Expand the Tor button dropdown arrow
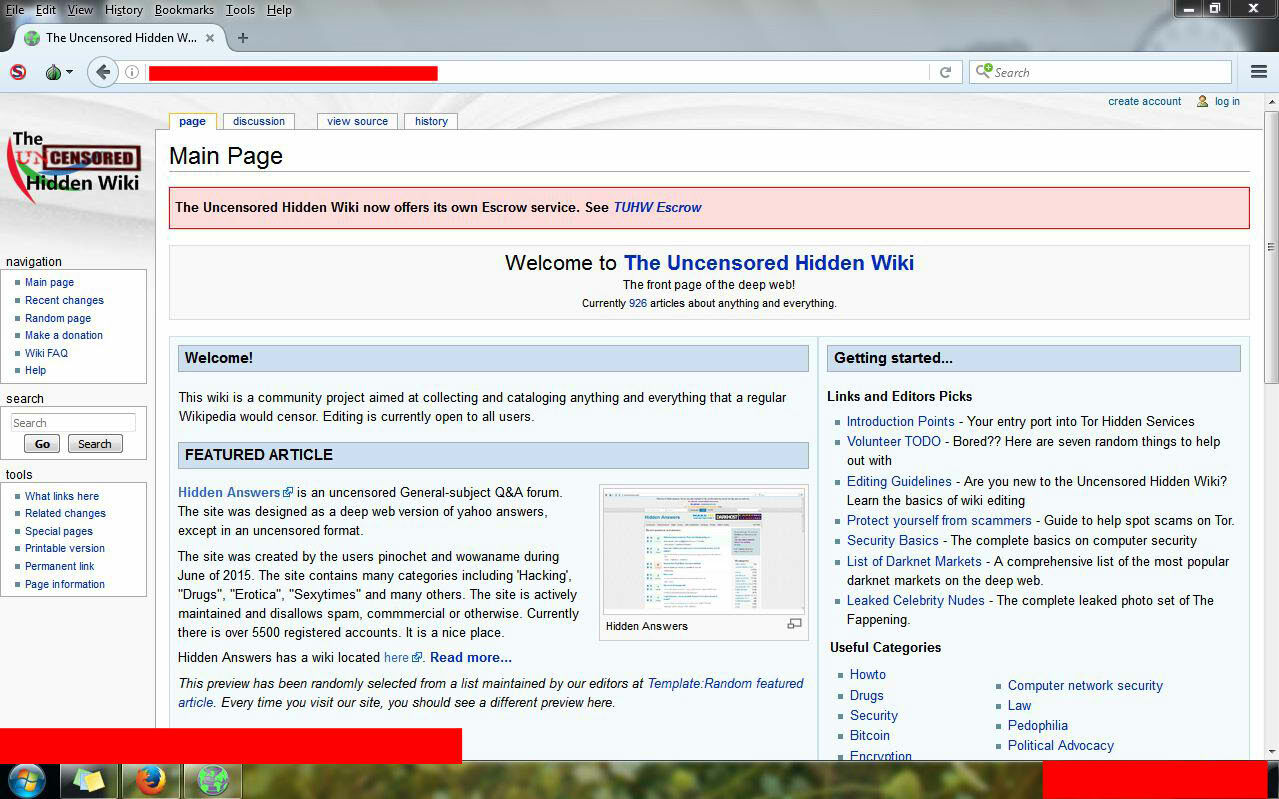 pyautogui.click(x=69, y=73)
